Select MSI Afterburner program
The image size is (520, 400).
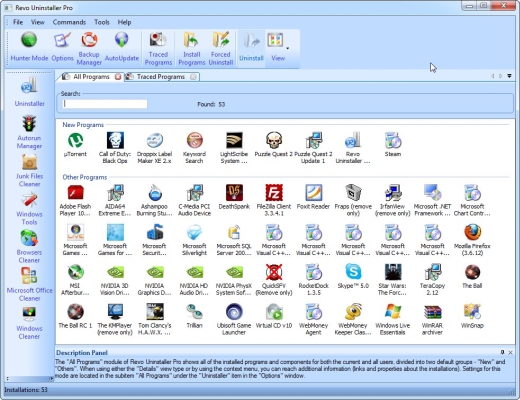[75, 279]
